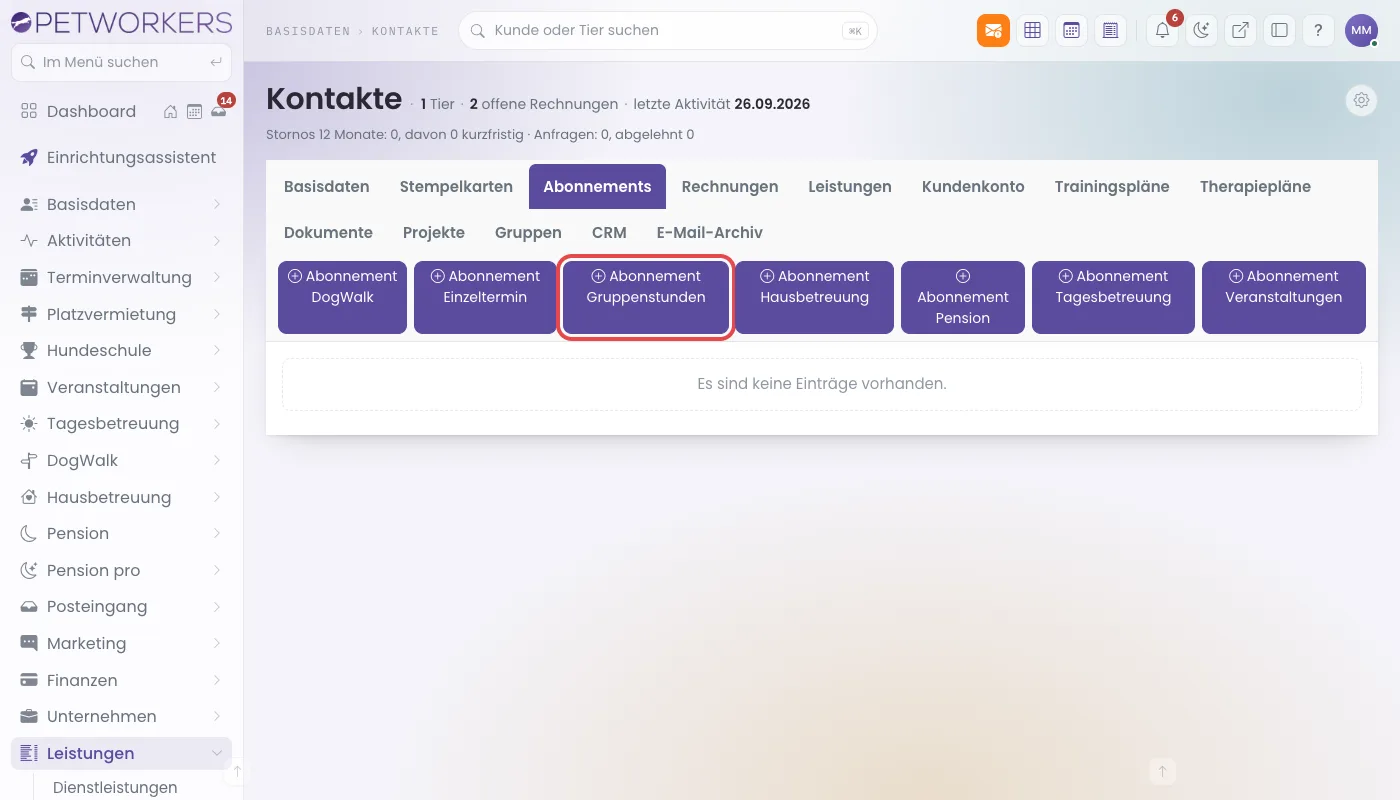Expand the Terminverwaltung sidebar menu
The height and width of the screenshot is (800, 1400).
tap(120, 277)
